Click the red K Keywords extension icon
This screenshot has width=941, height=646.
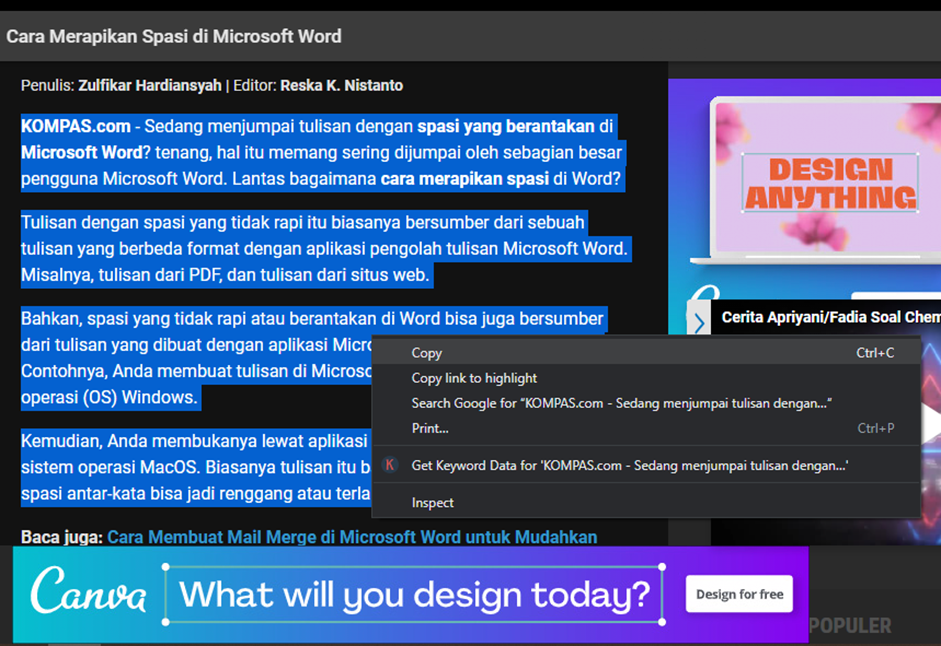(x=390, y=465)
